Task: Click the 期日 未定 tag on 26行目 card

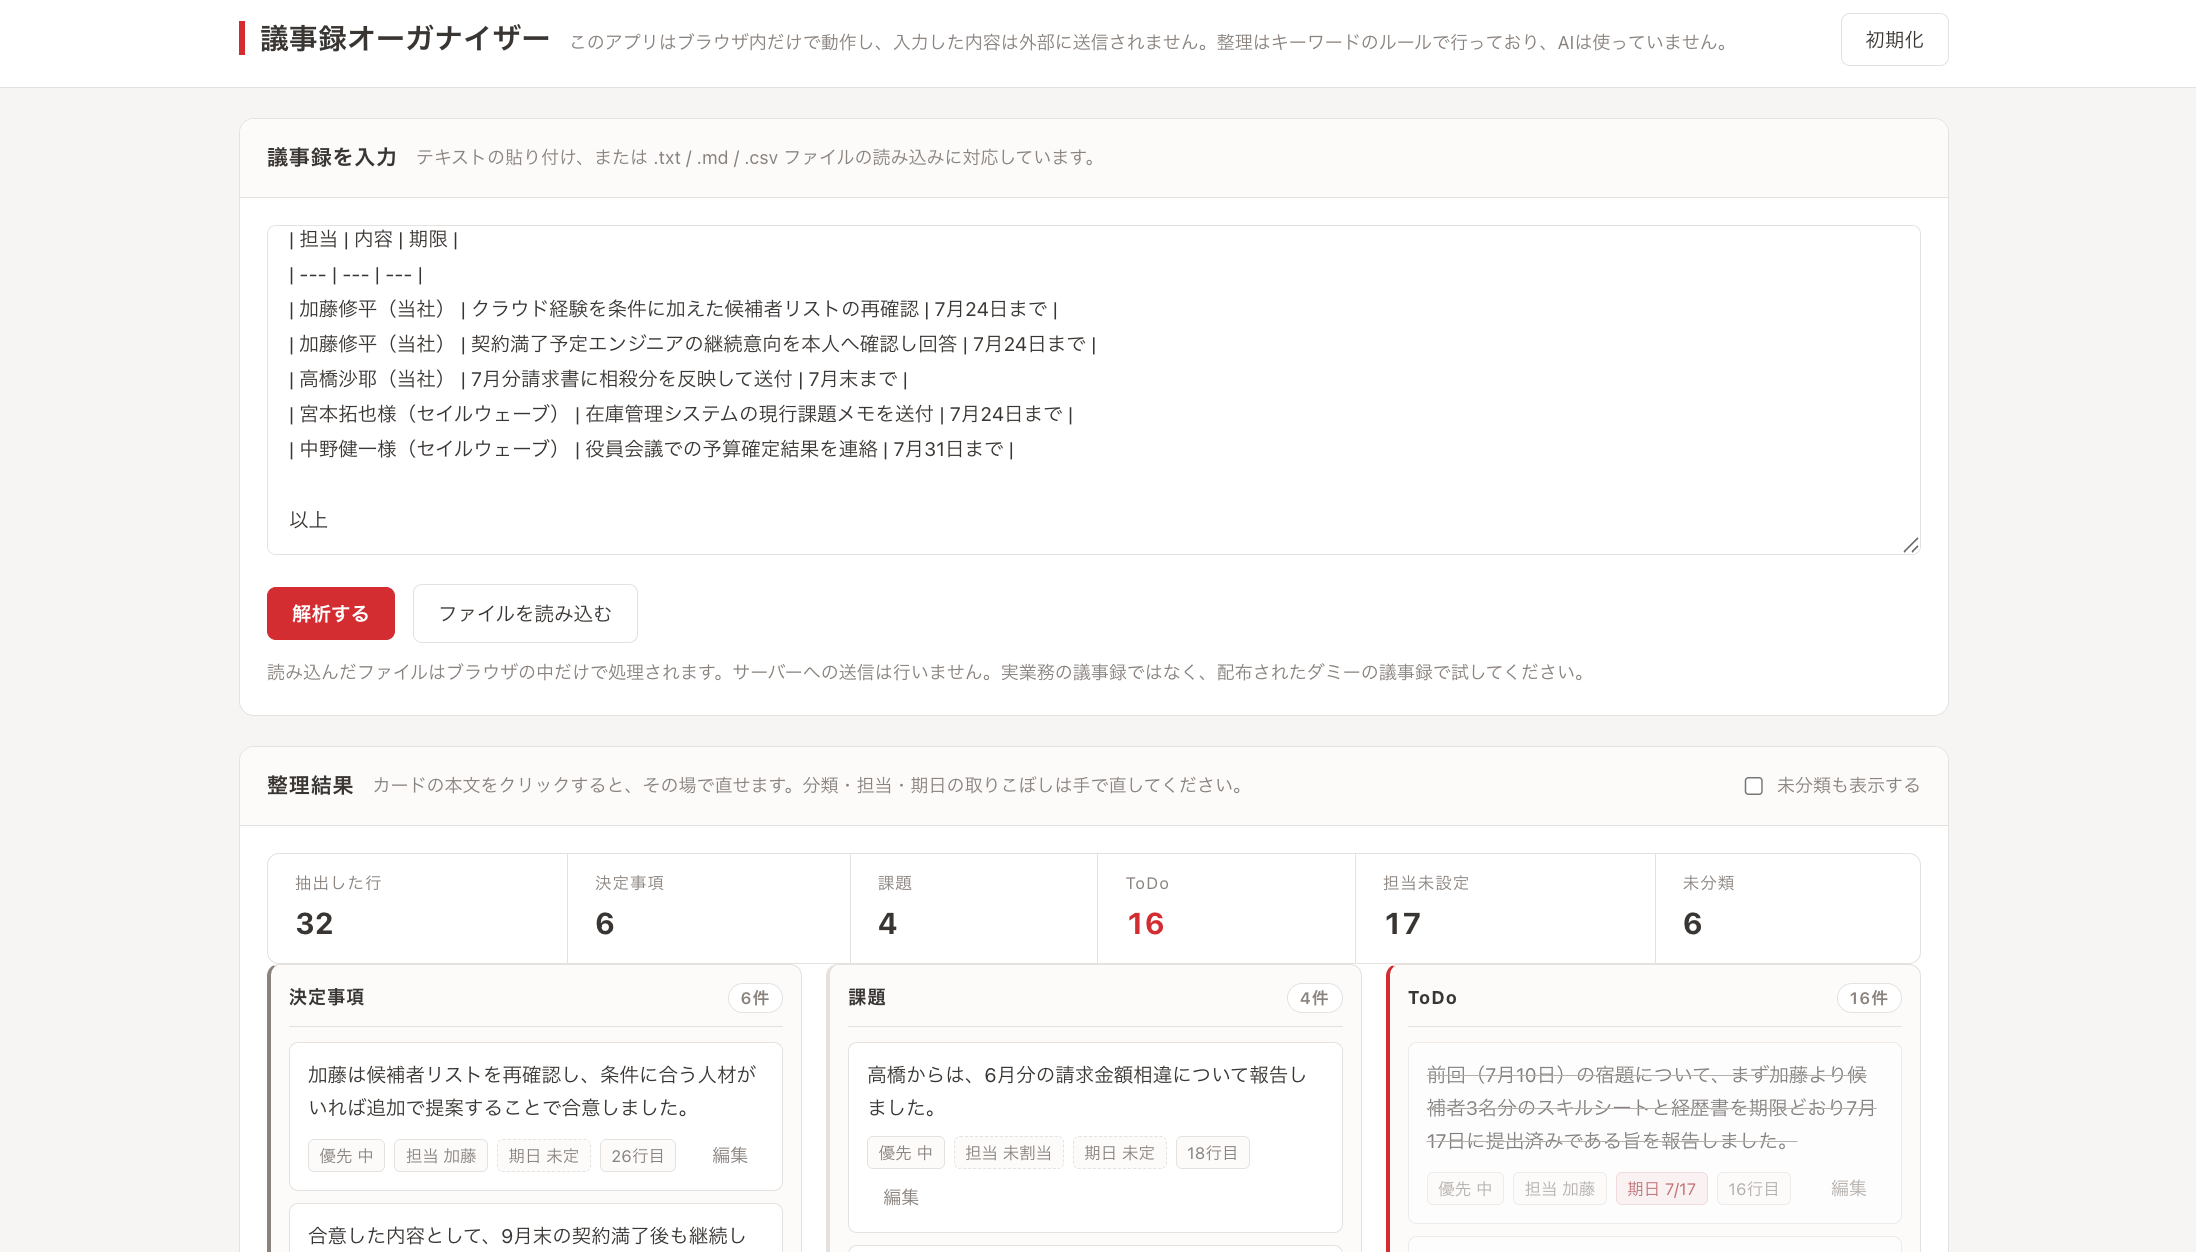Action: pyautogui.click(x=544, y=1156)
